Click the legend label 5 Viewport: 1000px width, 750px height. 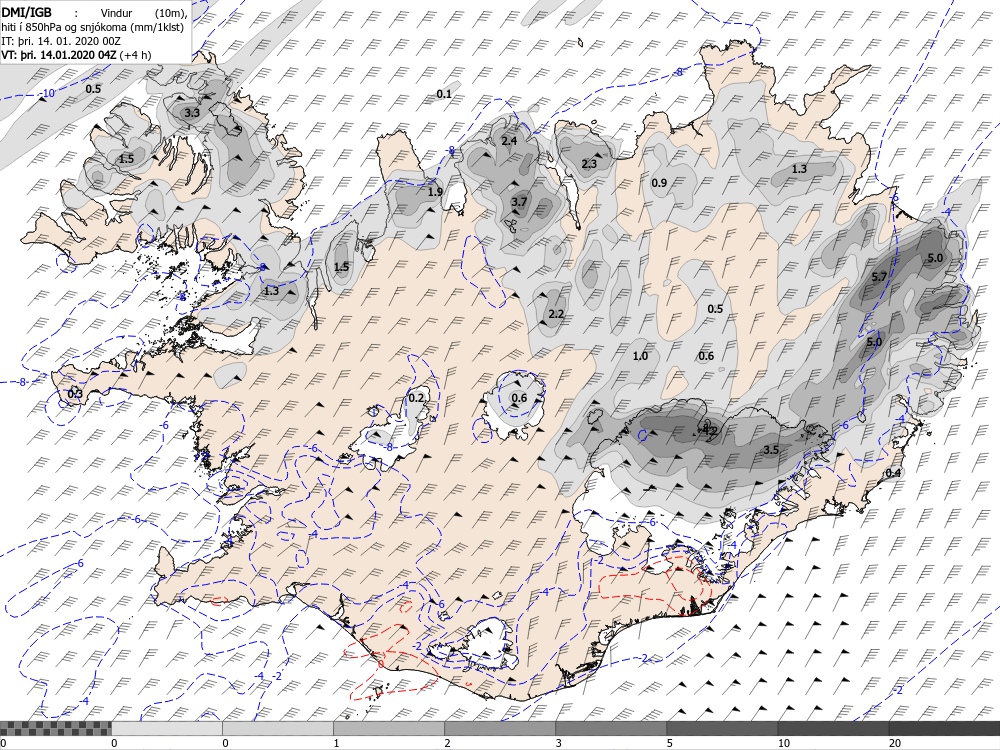tap(670, 743)
